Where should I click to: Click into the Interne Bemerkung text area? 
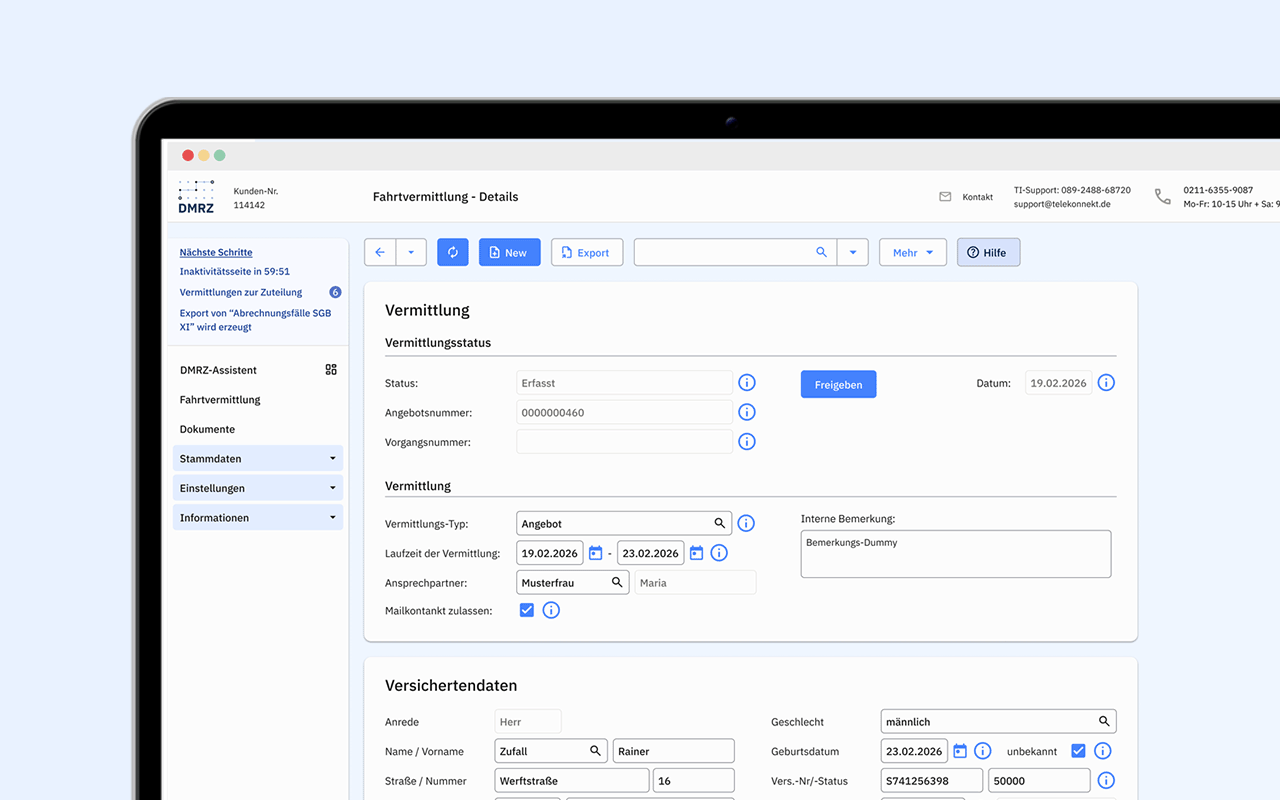(x=955, y=554)
